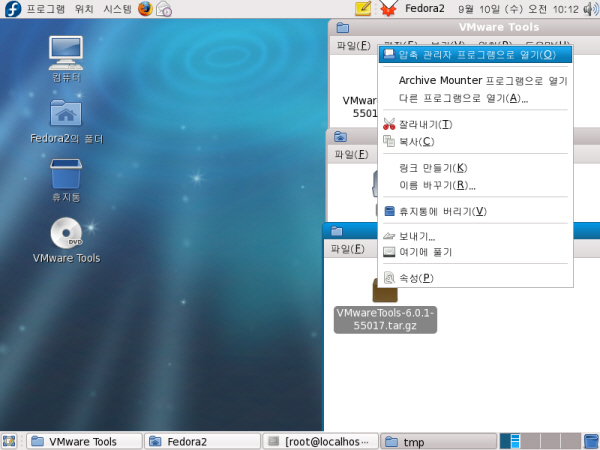Screen dimensions: 600x450
Task: Open the 위치 panel menu
Action: (x=84, y=9)
